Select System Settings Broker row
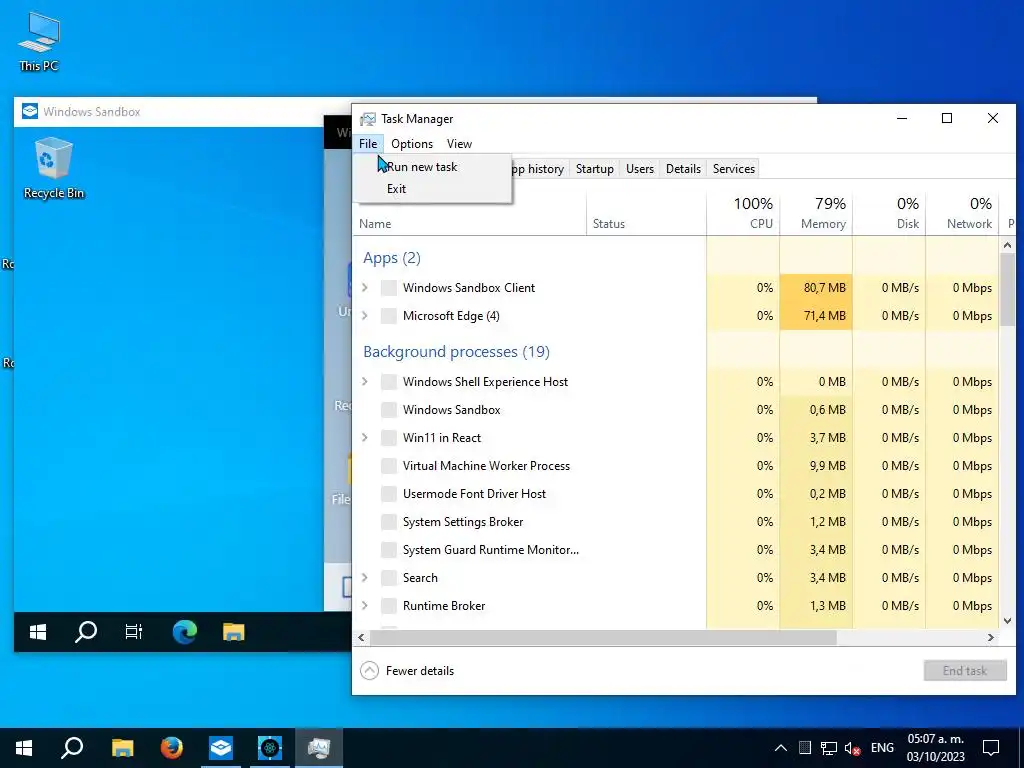 676,522
